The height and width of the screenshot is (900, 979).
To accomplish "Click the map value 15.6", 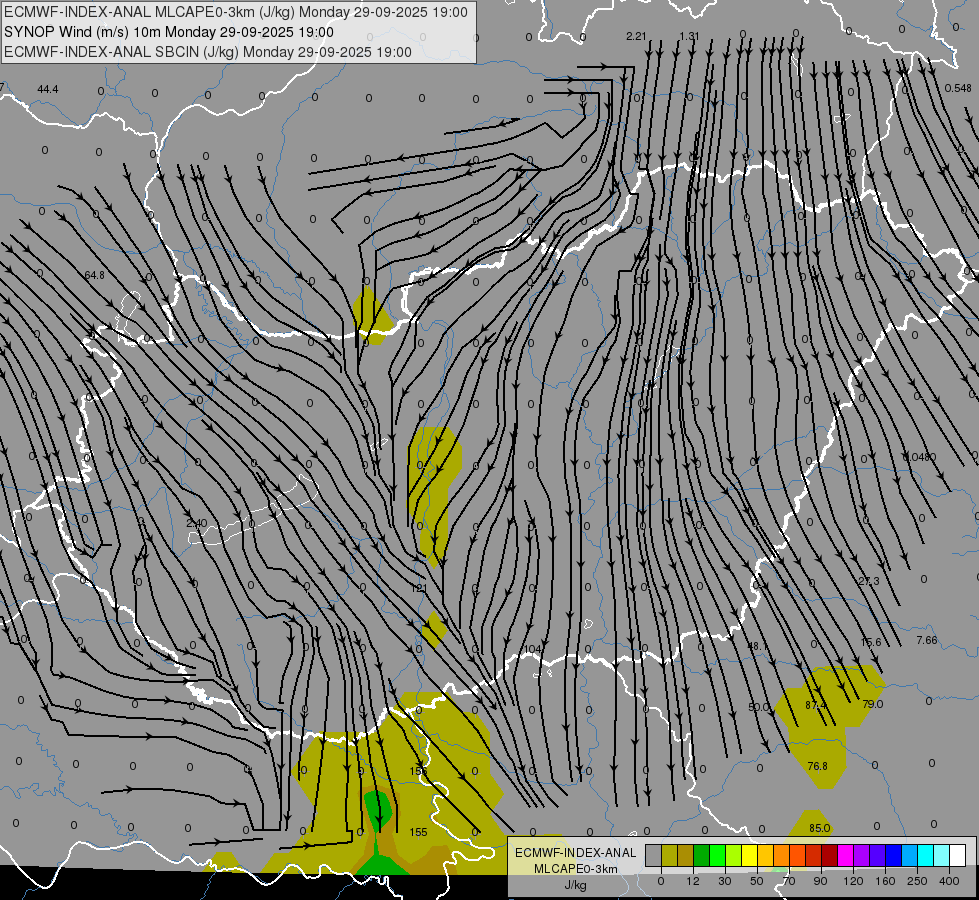I will [x=871, y=642].
